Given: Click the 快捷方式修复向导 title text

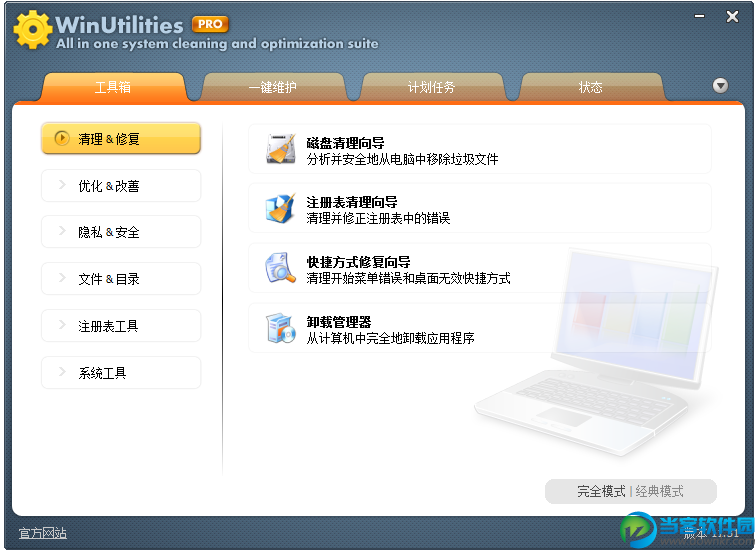Looking at the screenshot, I should pos(358,262).
